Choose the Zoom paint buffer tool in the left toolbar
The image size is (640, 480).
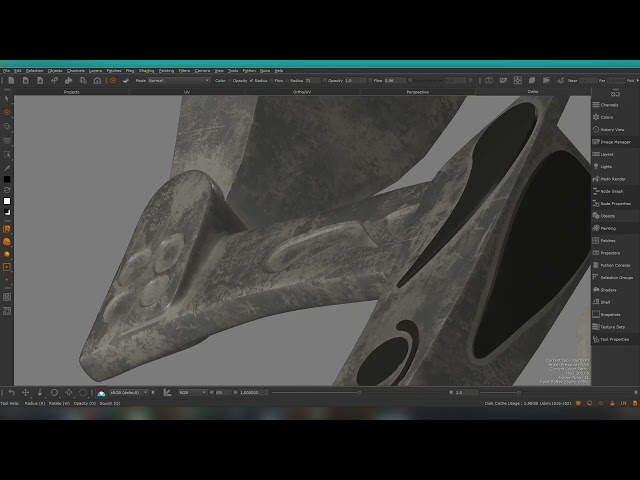tap(7, 126)
